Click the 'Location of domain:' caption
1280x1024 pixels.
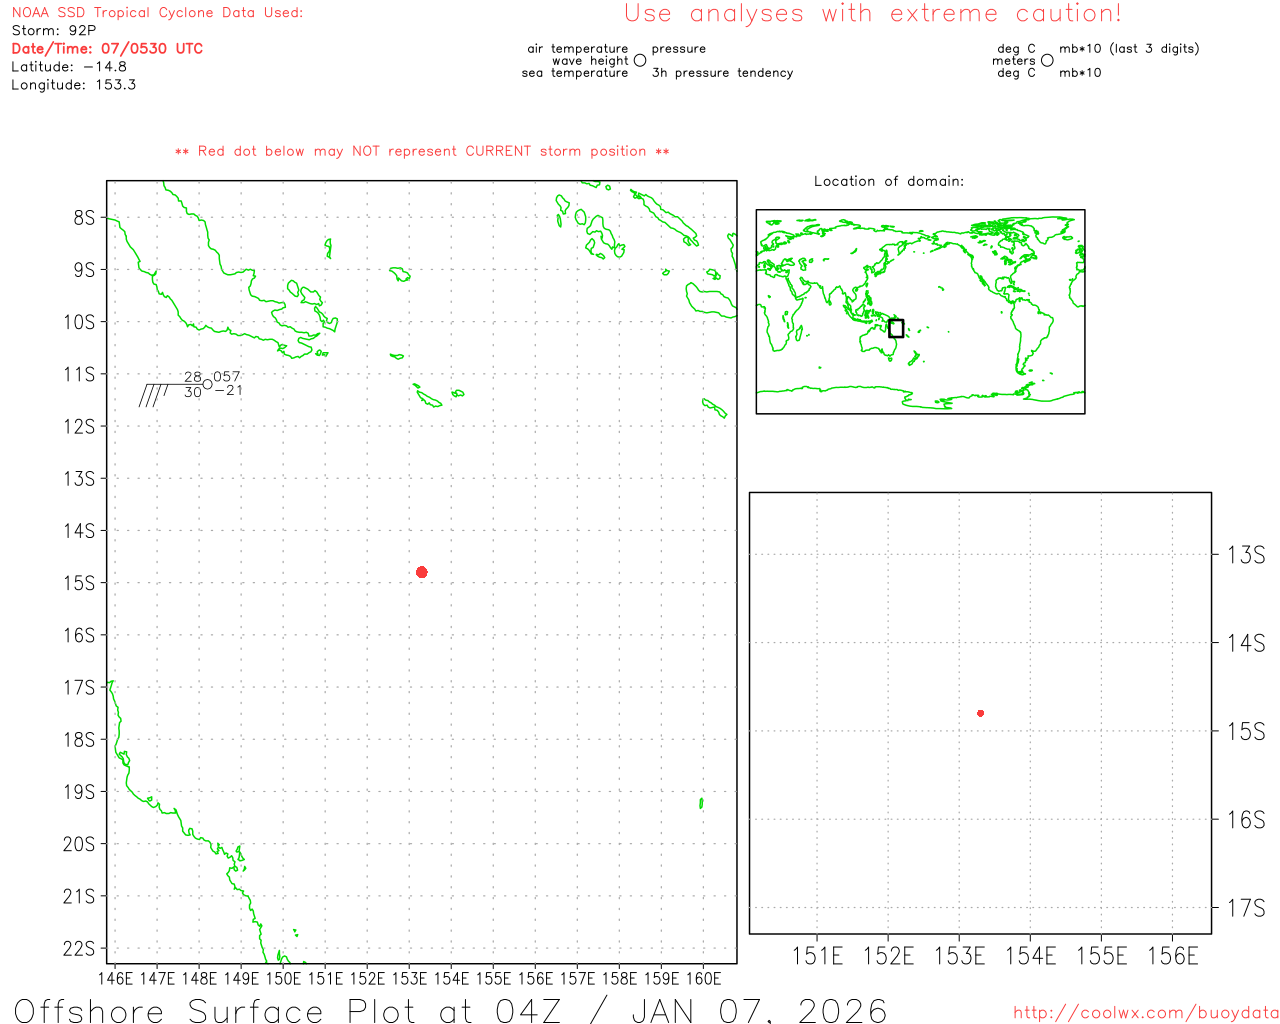[888, 181]
